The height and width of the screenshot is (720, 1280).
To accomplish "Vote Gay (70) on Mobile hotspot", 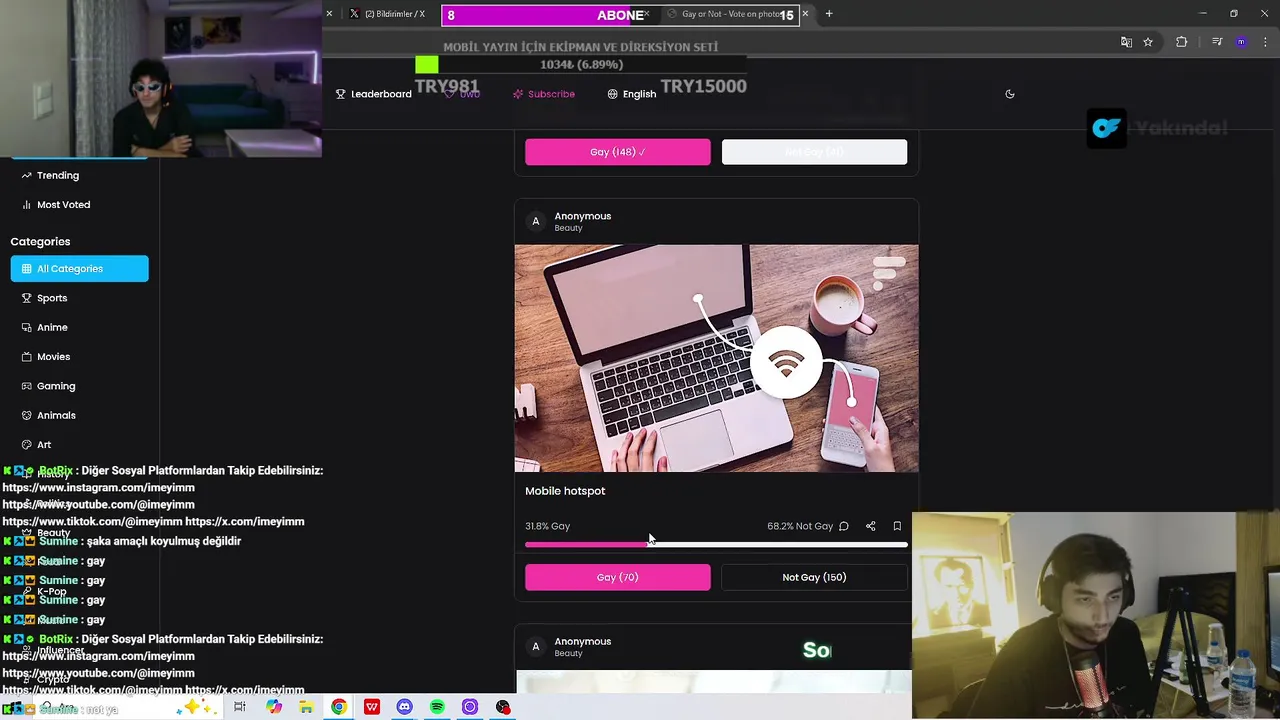I will (618, 577).
